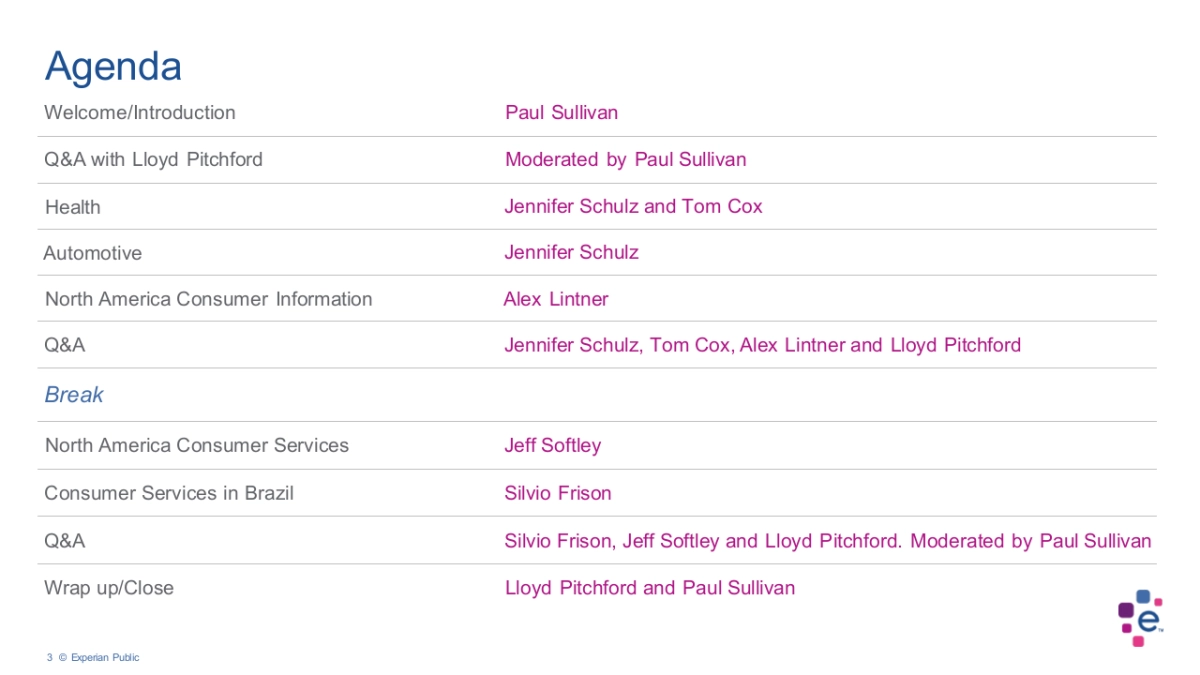Select the Wrap up/Close agenda item
The image size is (1200, 675).
[109, 588]
